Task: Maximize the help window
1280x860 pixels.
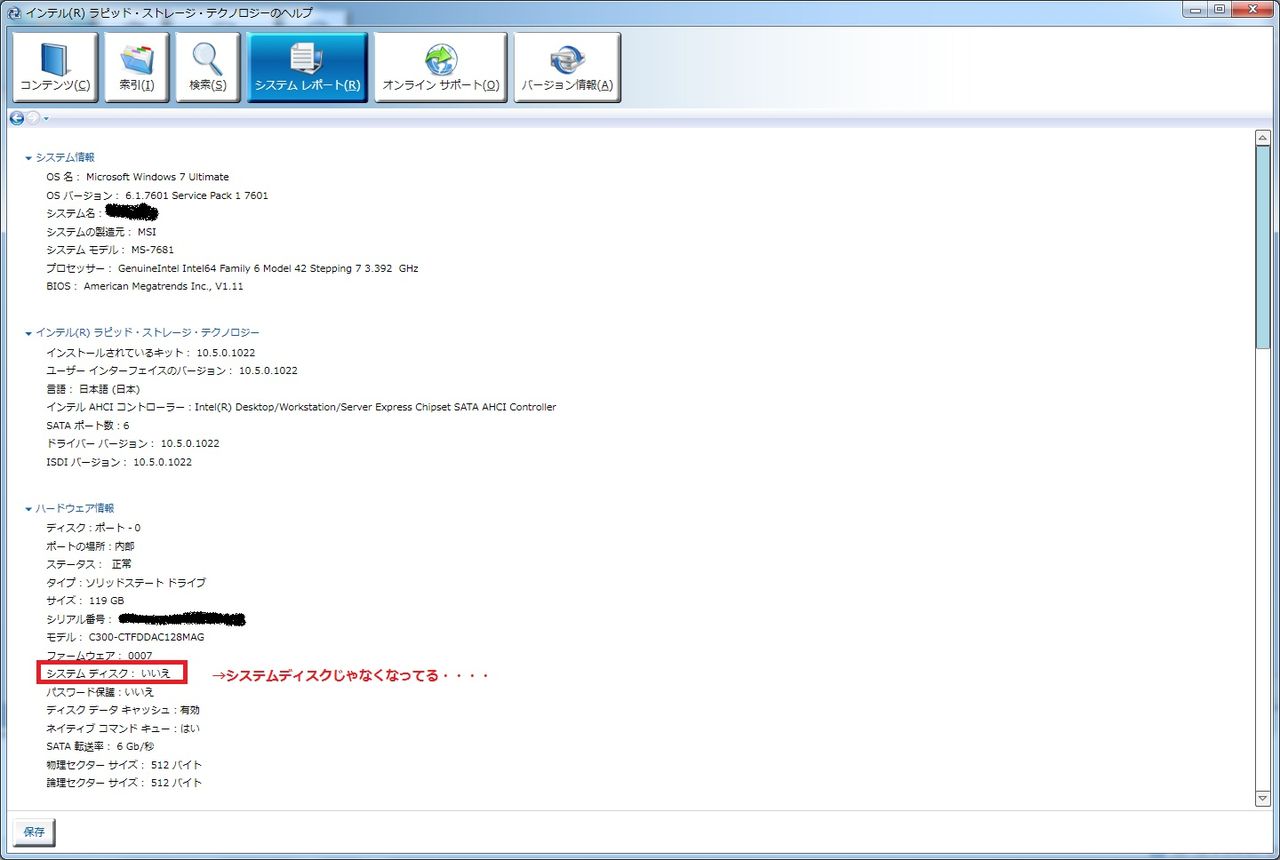Action: [1221, 10]
